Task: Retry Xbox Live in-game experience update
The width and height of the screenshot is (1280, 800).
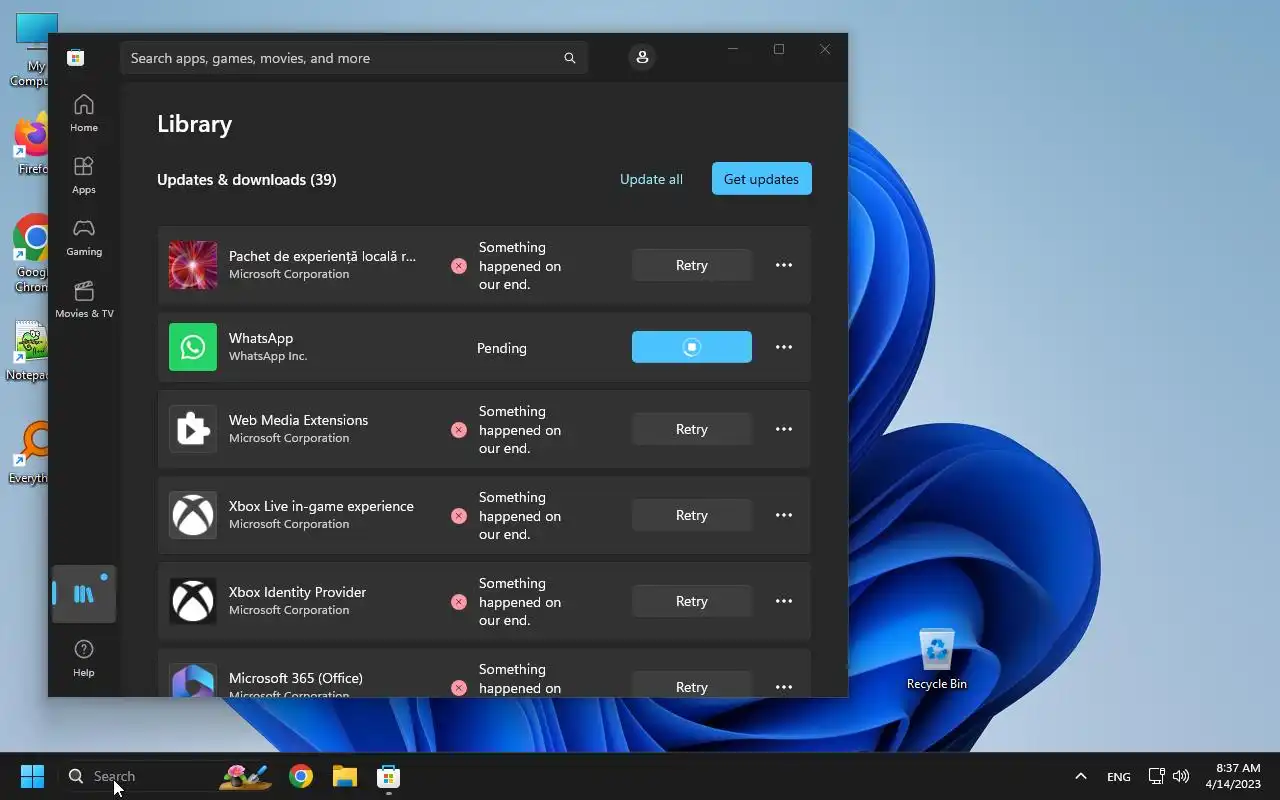Action: click(x=691, y=515)
